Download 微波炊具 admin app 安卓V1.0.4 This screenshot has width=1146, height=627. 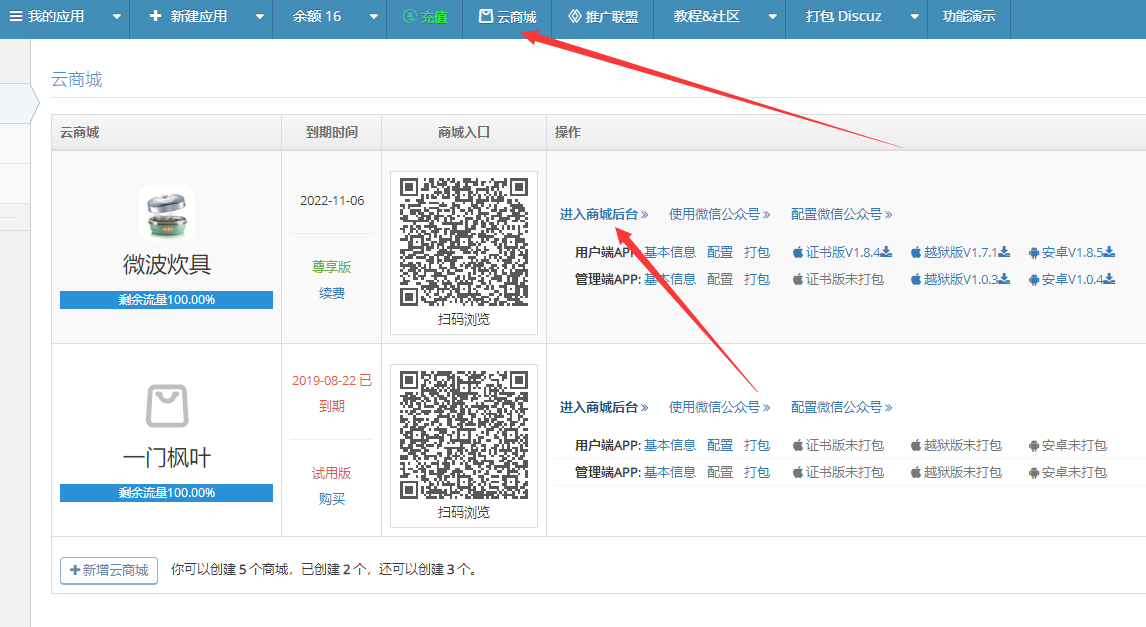coord(1071,279)
